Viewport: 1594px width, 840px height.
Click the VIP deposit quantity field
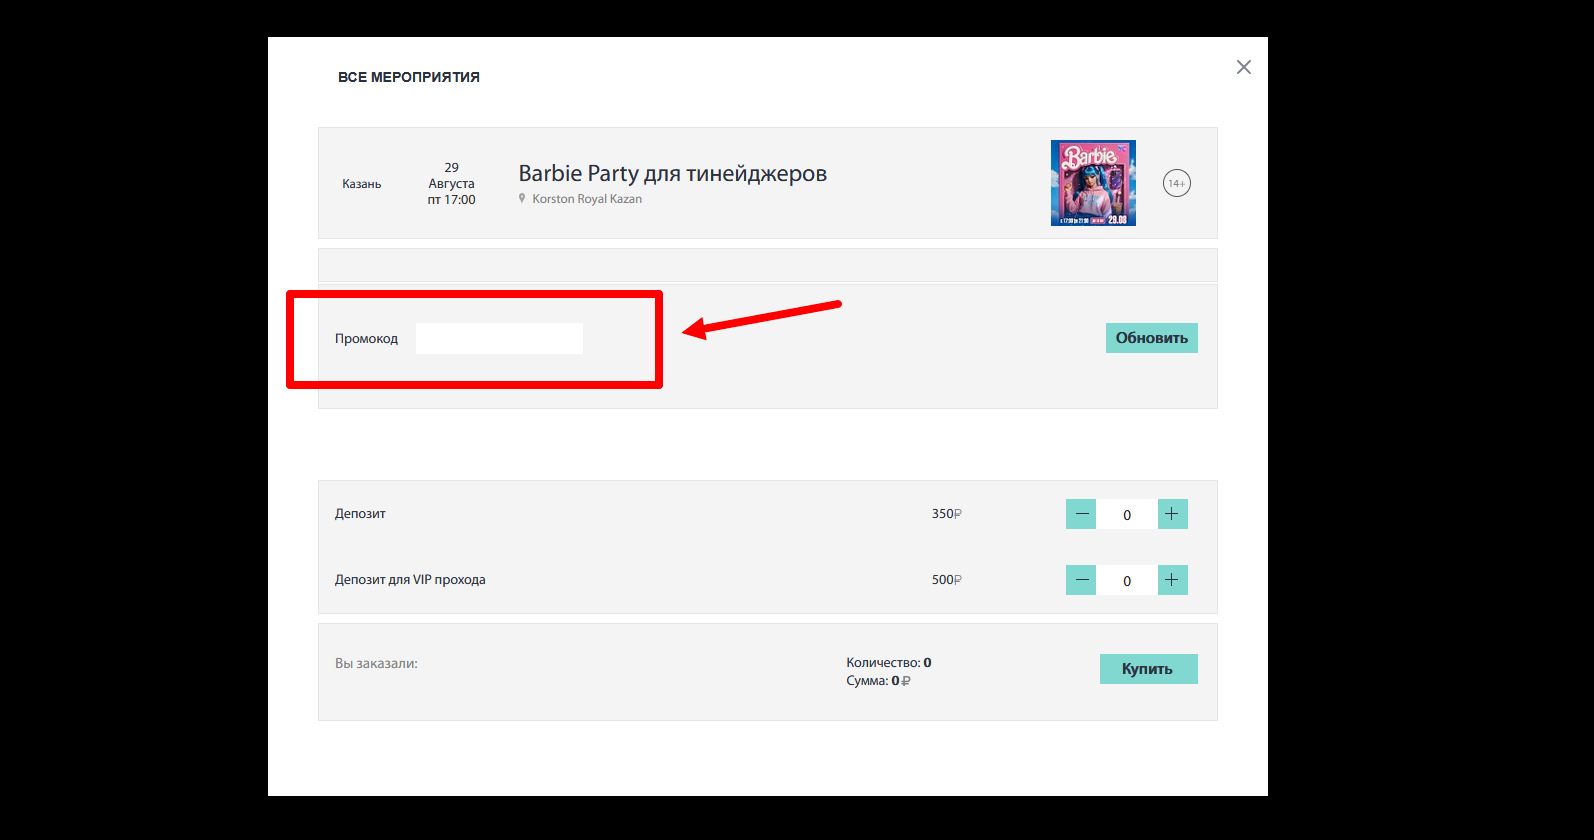[1127, 580]
